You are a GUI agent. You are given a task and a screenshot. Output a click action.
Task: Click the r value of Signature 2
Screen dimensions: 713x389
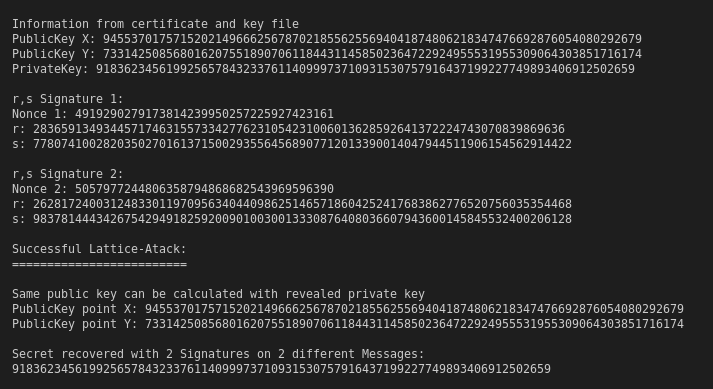pyautogui.click(x=302, y=204)
